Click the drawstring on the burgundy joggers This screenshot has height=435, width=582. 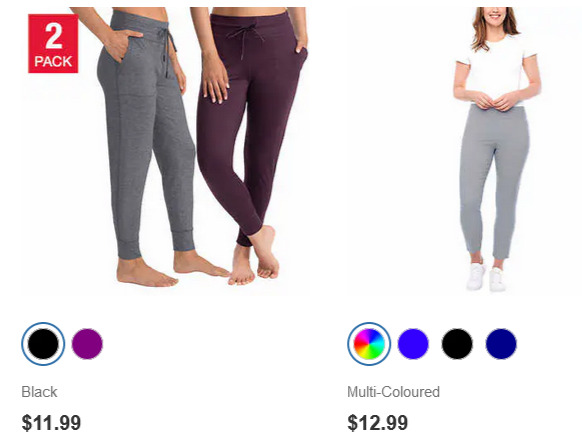245,40
